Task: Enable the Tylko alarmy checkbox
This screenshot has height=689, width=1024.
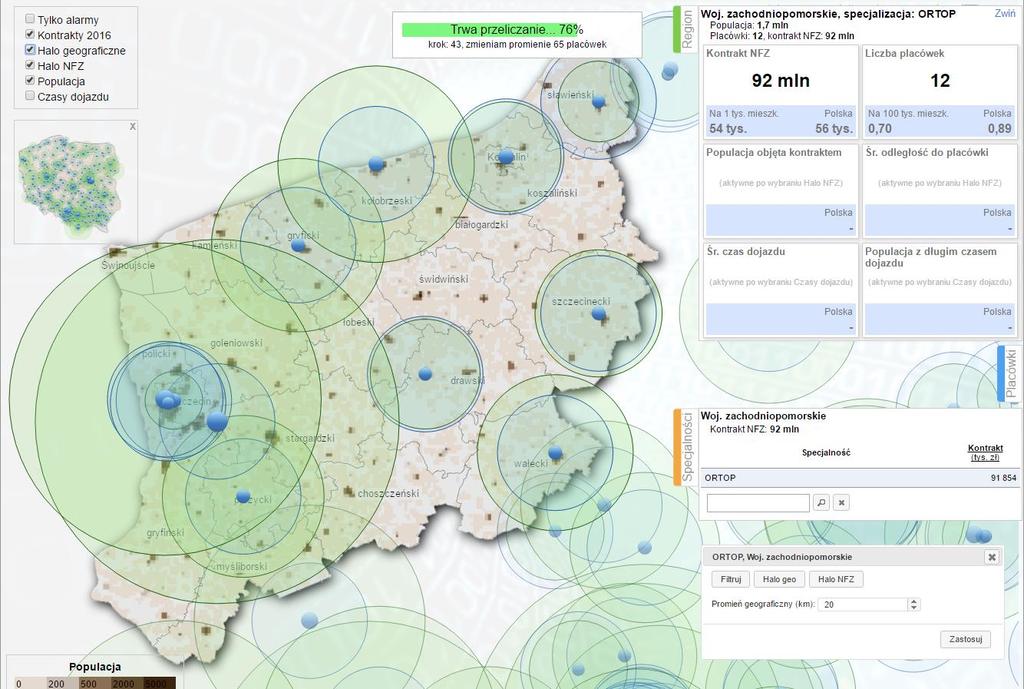Action: 30,20
